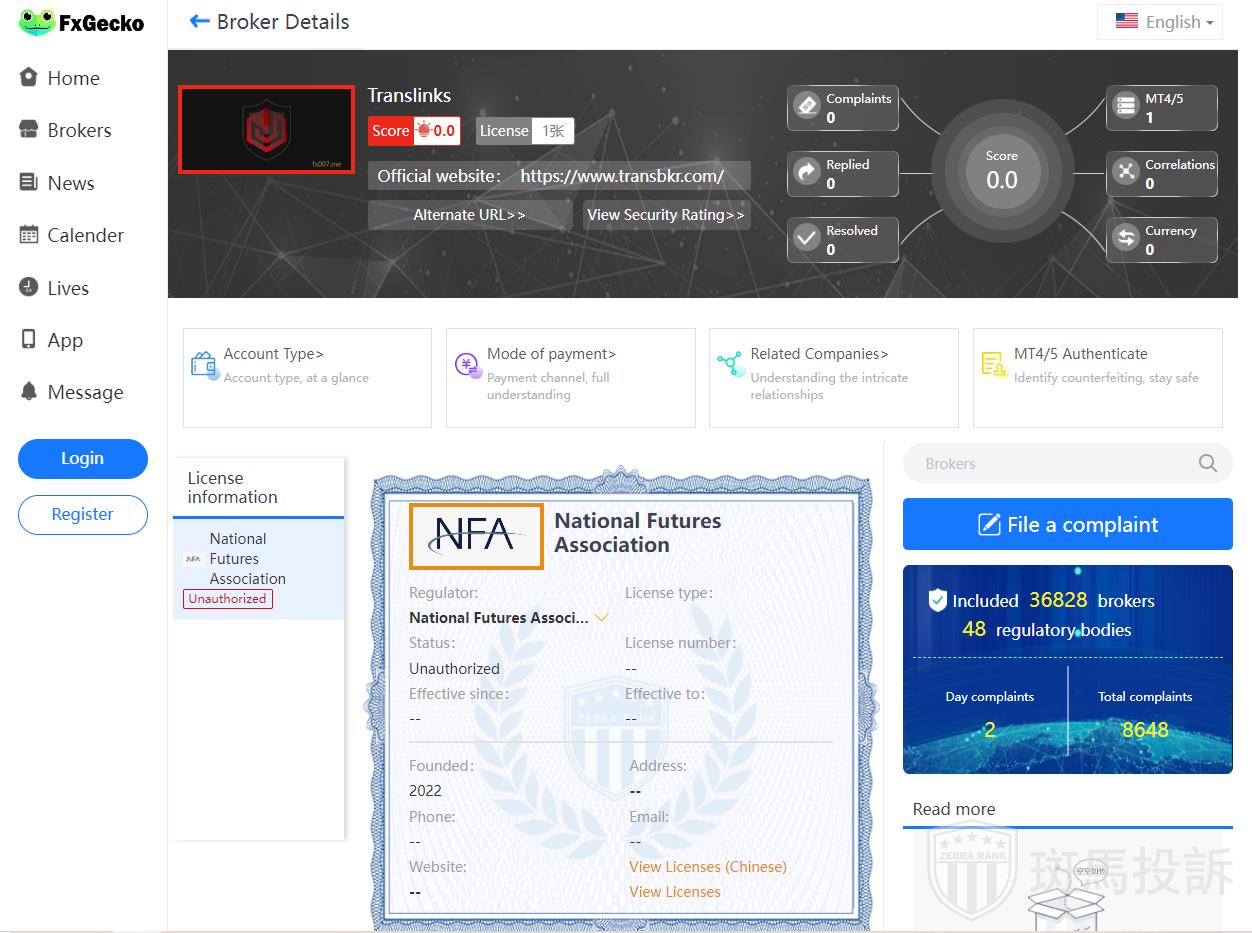Click the Translinks broker logo thumbnail
1252x933 pixels.
pos(266,129)
